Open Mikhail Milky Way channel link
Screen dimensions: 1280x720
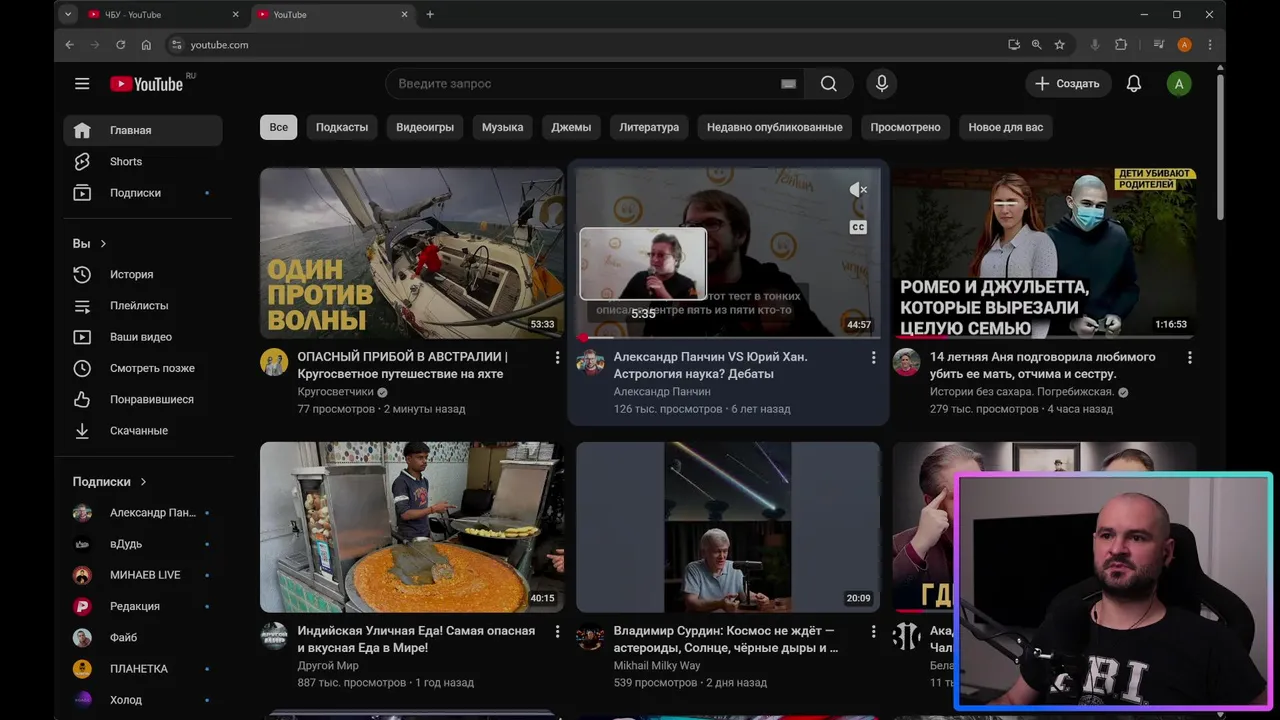pyautogui.click(x=657, y=666)
